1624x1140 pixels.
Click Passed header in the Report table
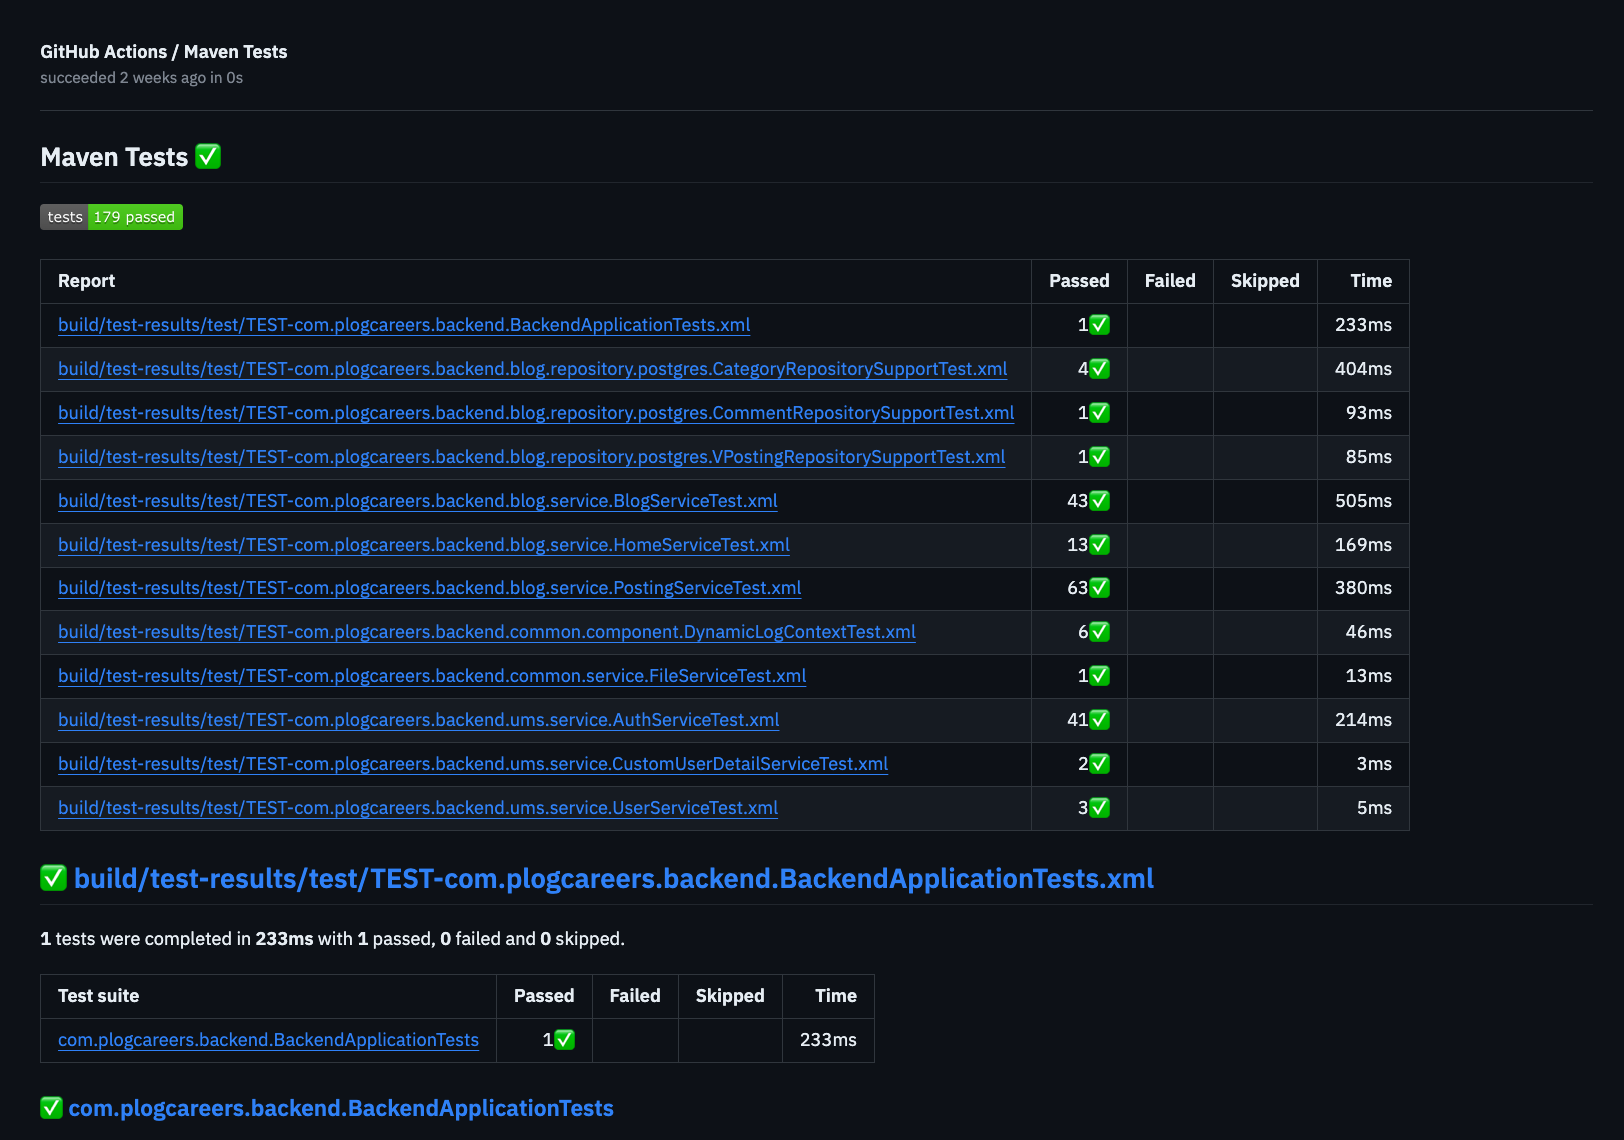pyautogui.click(x=1079, y=281)
